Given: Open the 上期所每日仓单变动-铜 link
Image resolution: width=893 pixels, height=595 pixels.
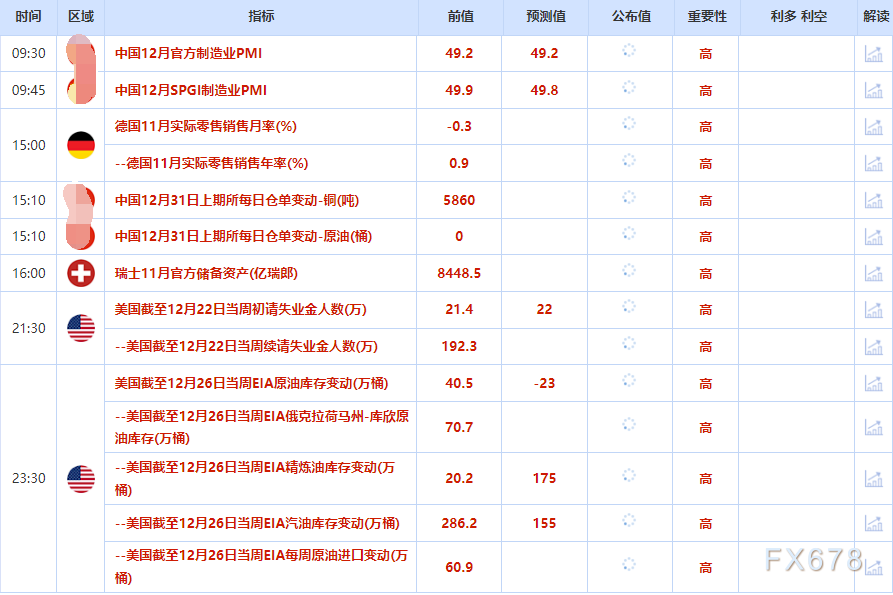Looking at the screenshot, I should pyautogui.click(x=237, y=199).
